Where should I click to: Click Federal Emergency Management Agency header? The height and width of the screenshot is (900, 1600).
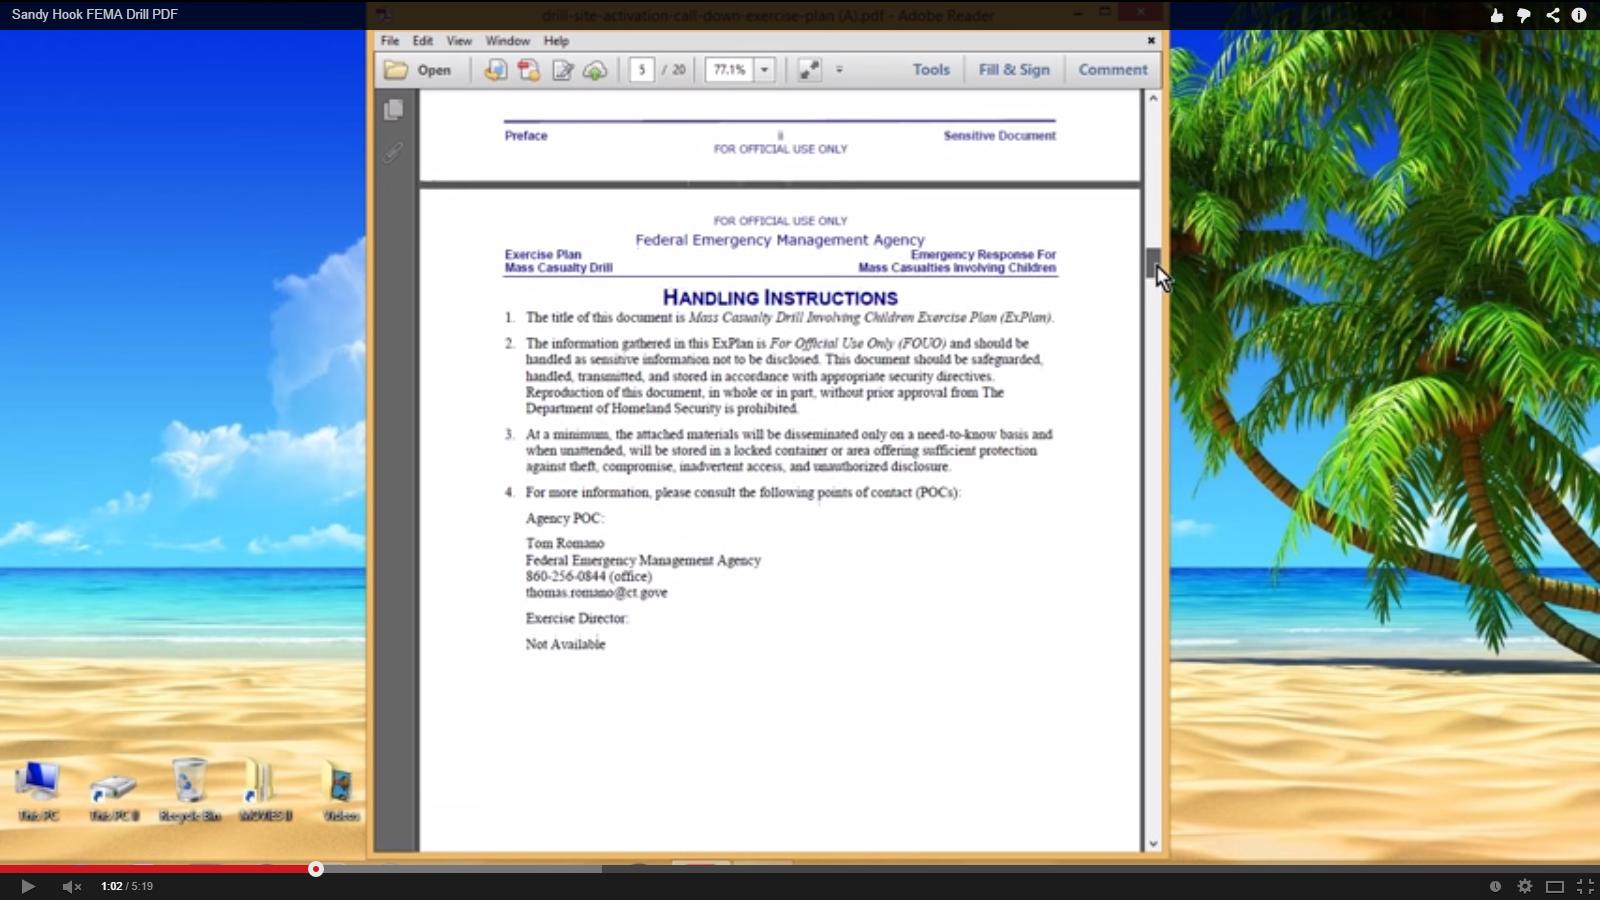click(780, 240)
